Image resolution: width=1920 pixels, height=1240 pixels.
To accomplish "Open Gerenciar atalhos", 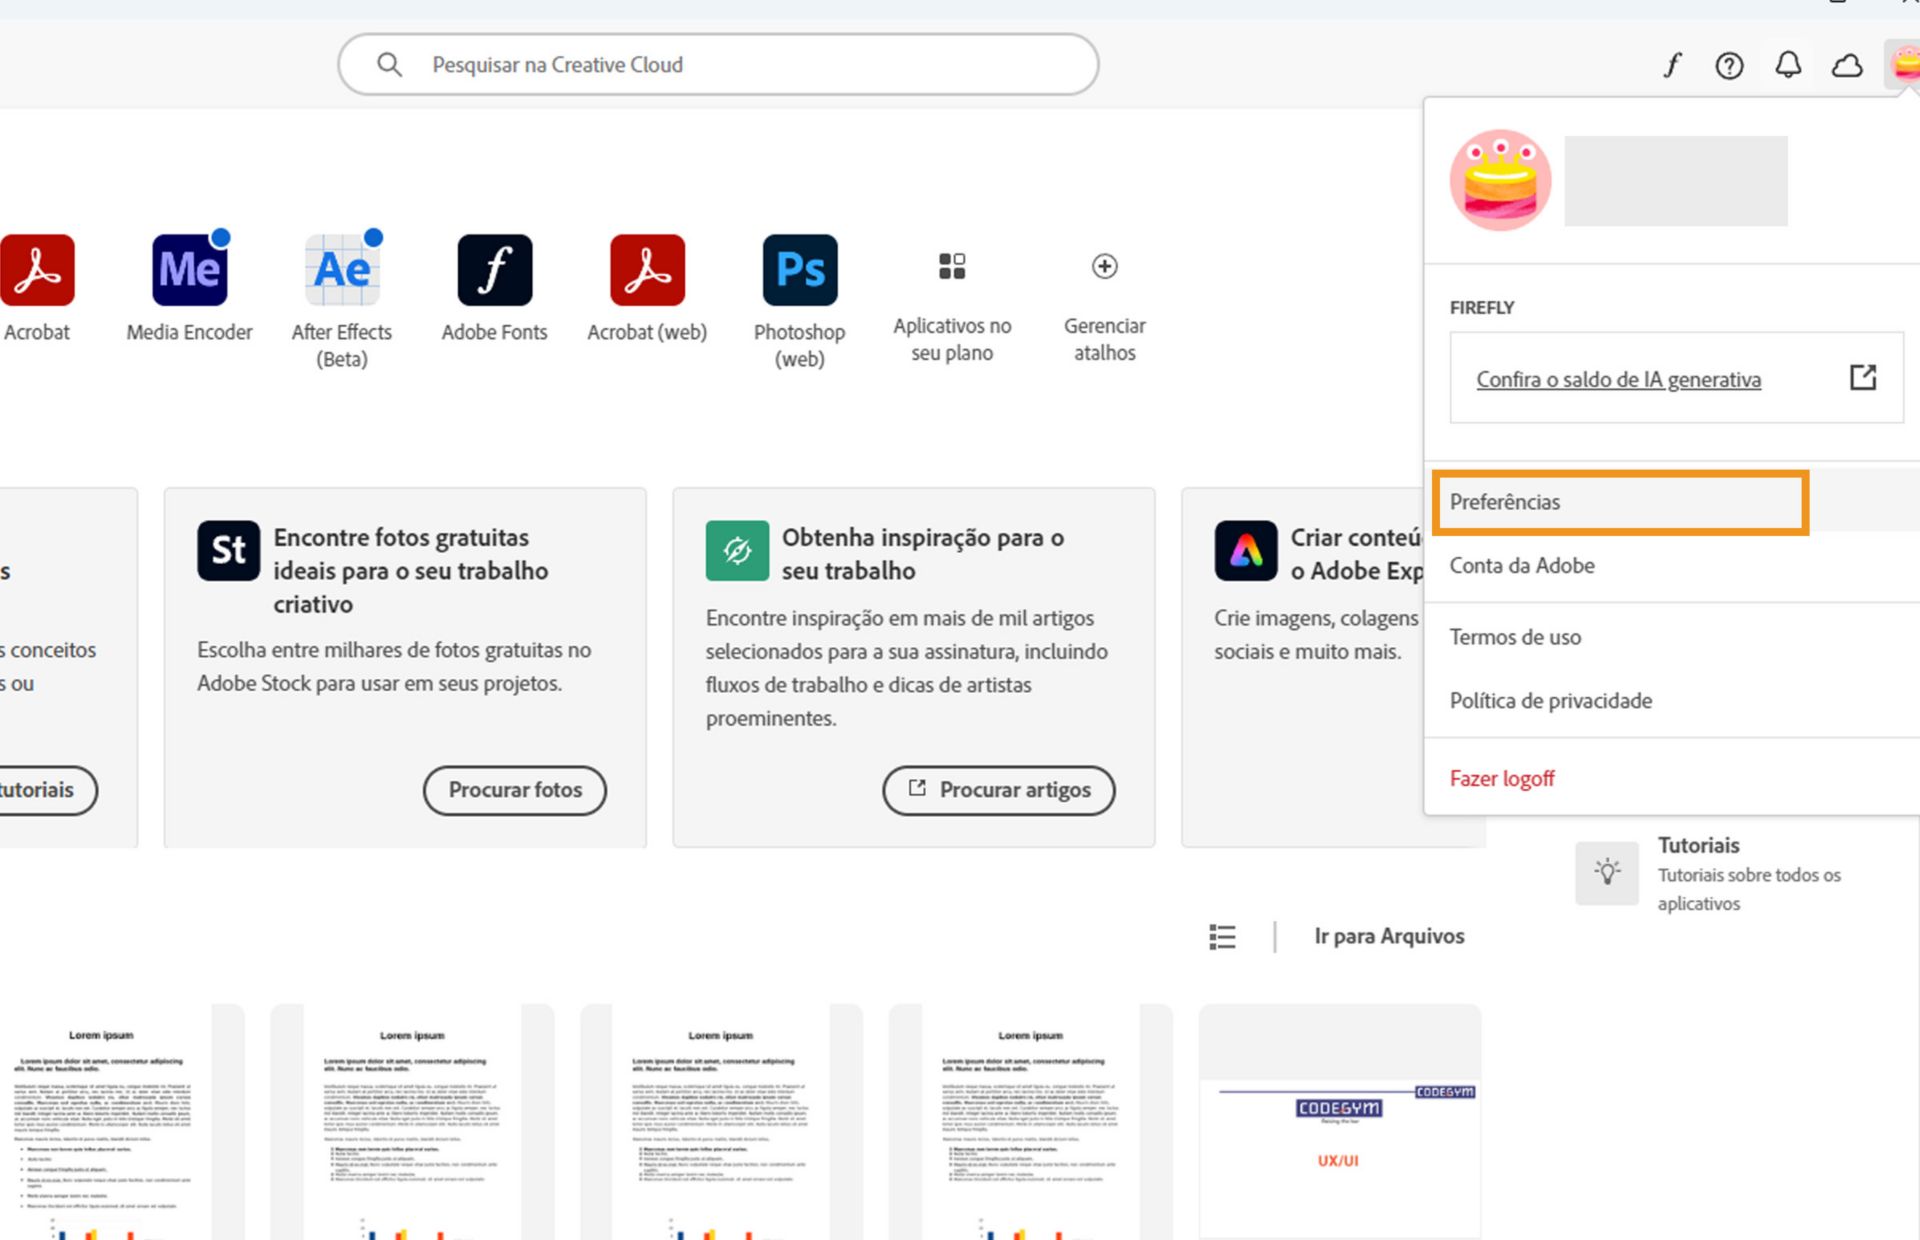I will tap(1103, 266).
